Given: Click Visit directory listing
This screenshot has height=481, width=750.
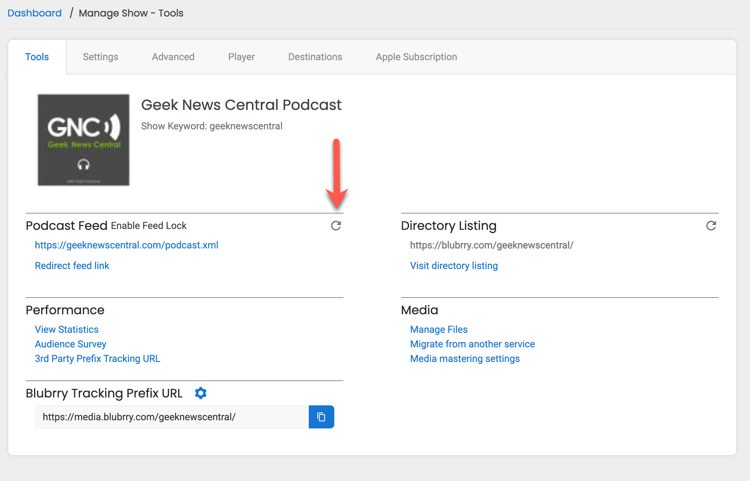Looking at the screenshot, I should pyautogui.click(x=453, y=265).
